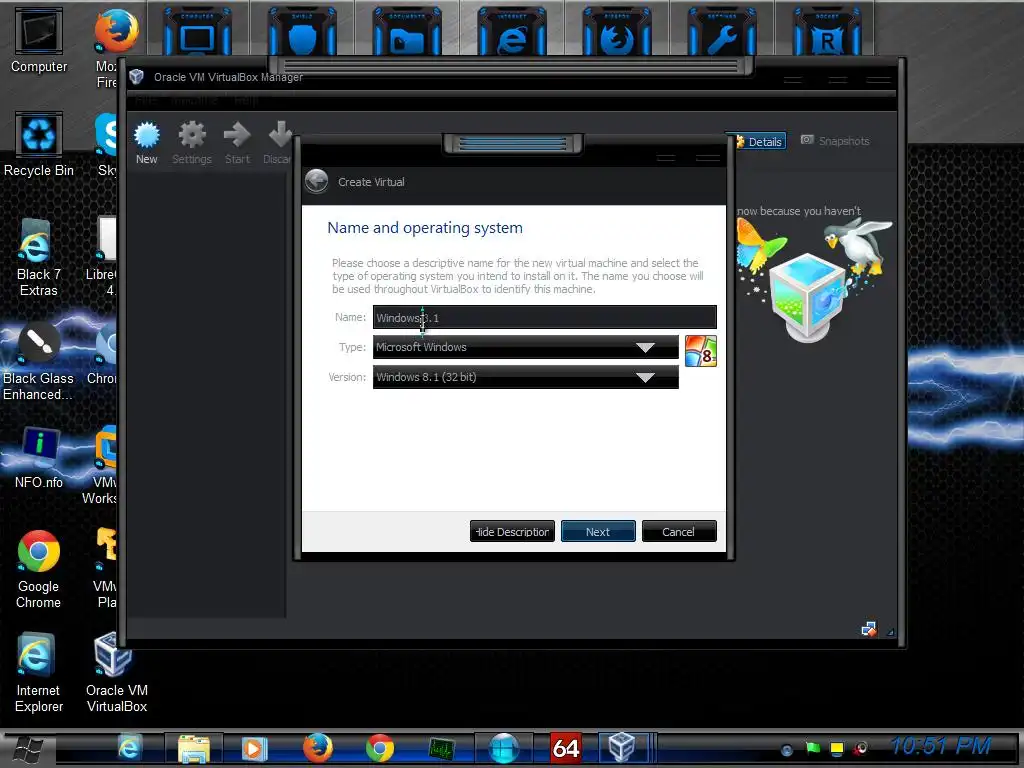Click the red 64 taskbar icon
The height and width of the screenshot is (768, 1024).
pos(565,748)
